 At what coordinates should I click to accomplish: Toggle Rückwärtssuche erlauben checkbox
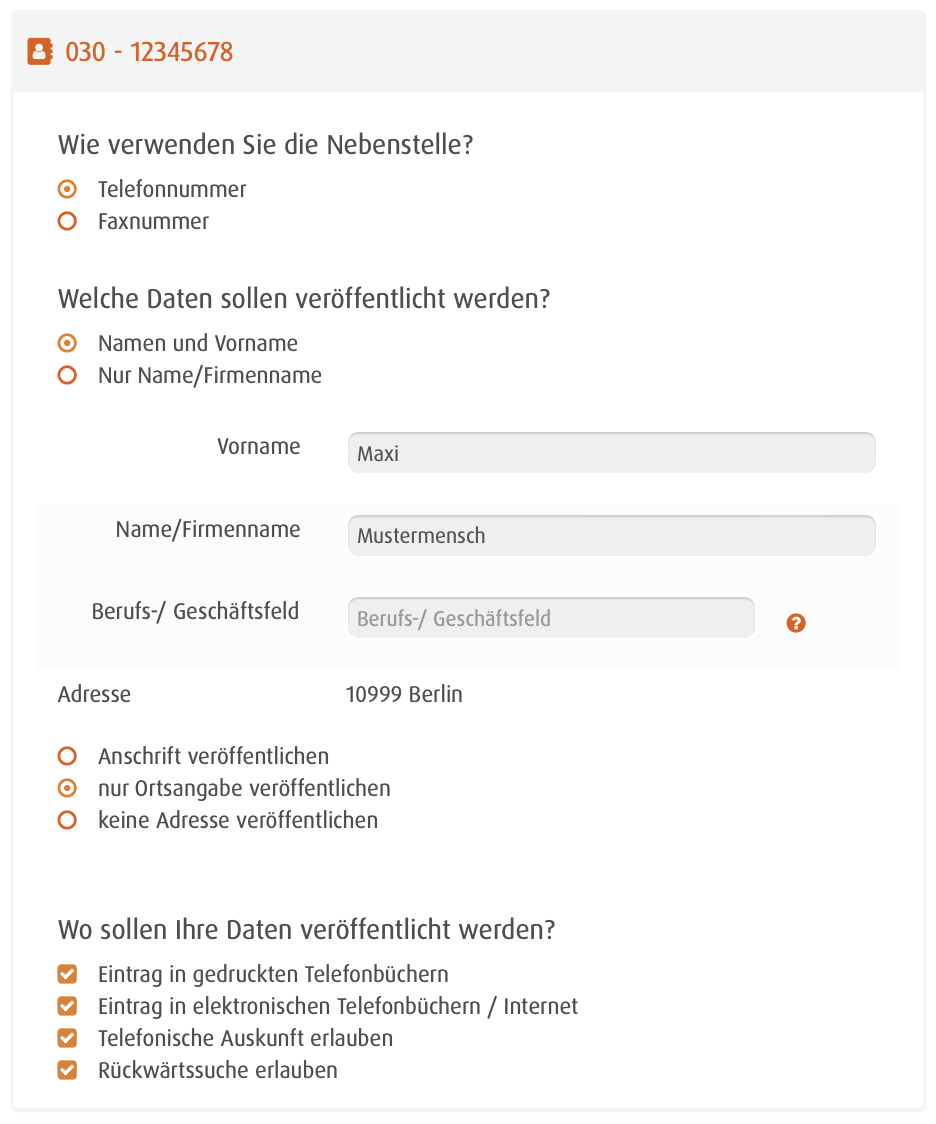67,1070
